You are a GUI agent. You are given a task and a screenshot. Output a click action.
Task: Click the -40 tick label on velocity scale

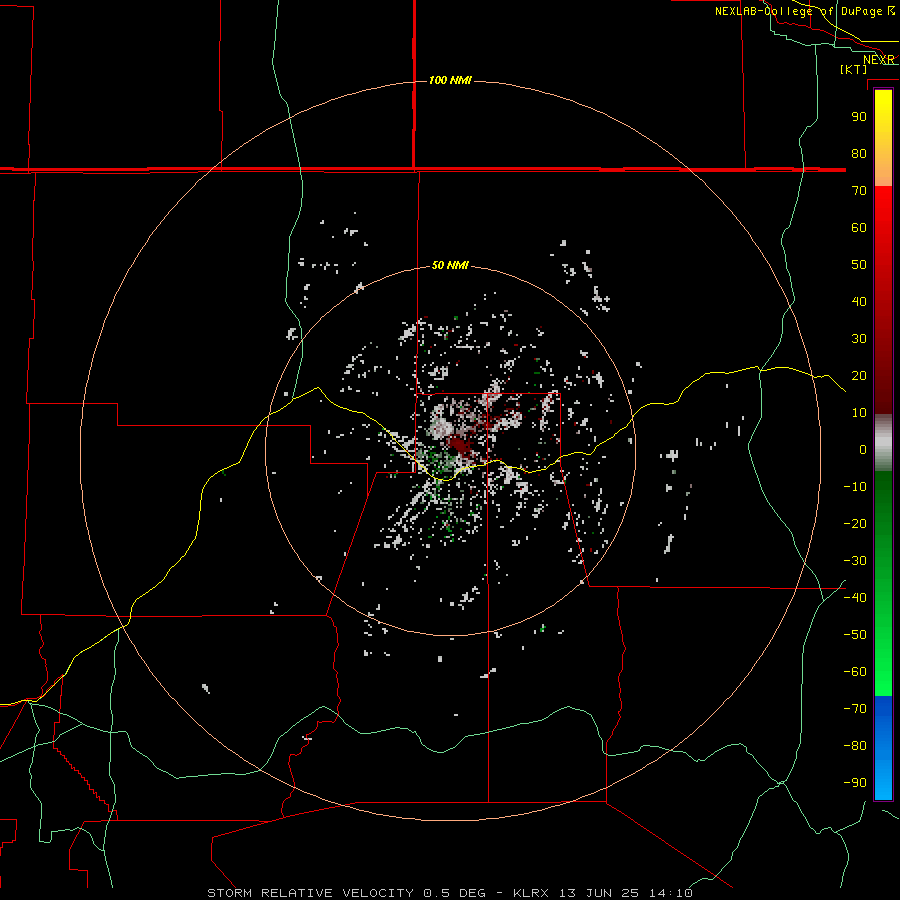pyautogui.click(x=855, y=598)
